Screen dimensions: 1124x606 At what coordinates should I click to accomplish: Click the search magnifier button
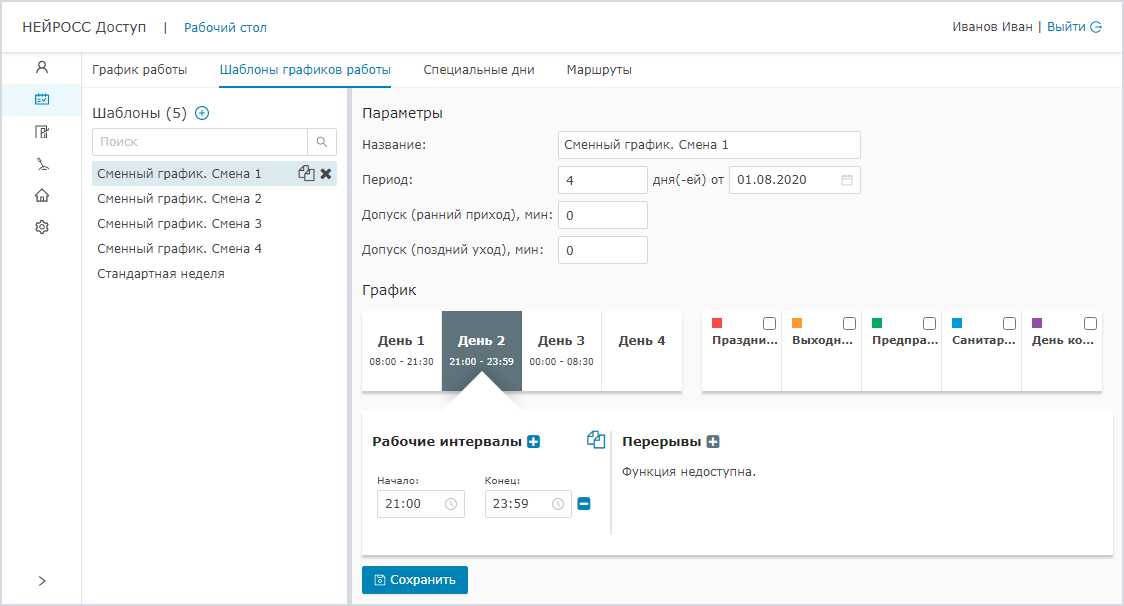322,142
